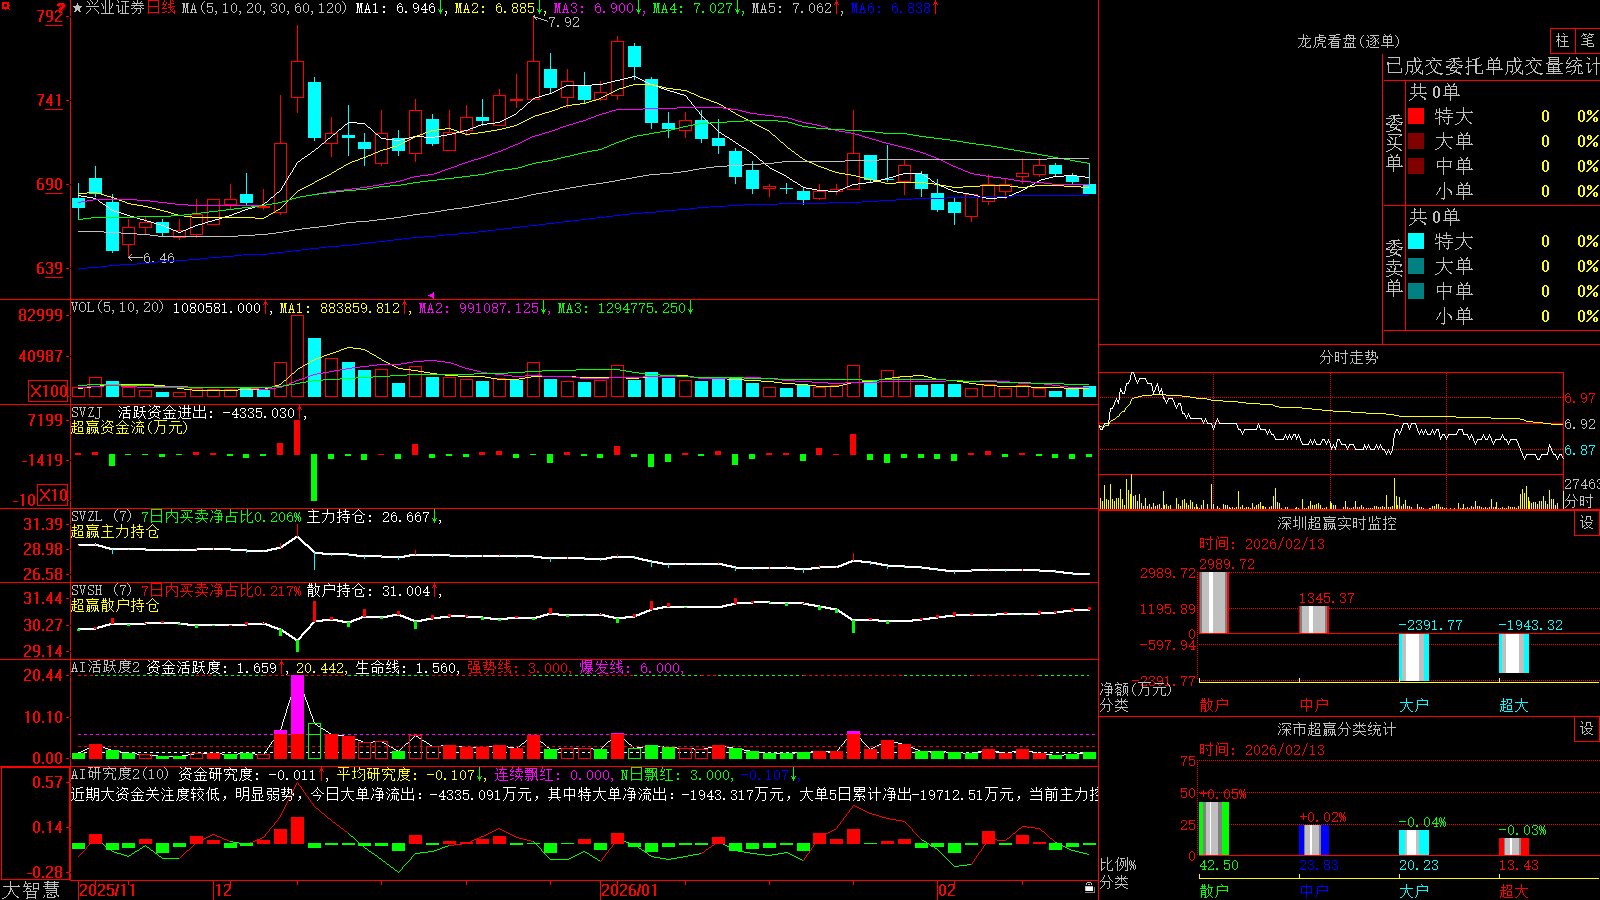Click the star icon before 兴业证券

(x=78, y=8)
